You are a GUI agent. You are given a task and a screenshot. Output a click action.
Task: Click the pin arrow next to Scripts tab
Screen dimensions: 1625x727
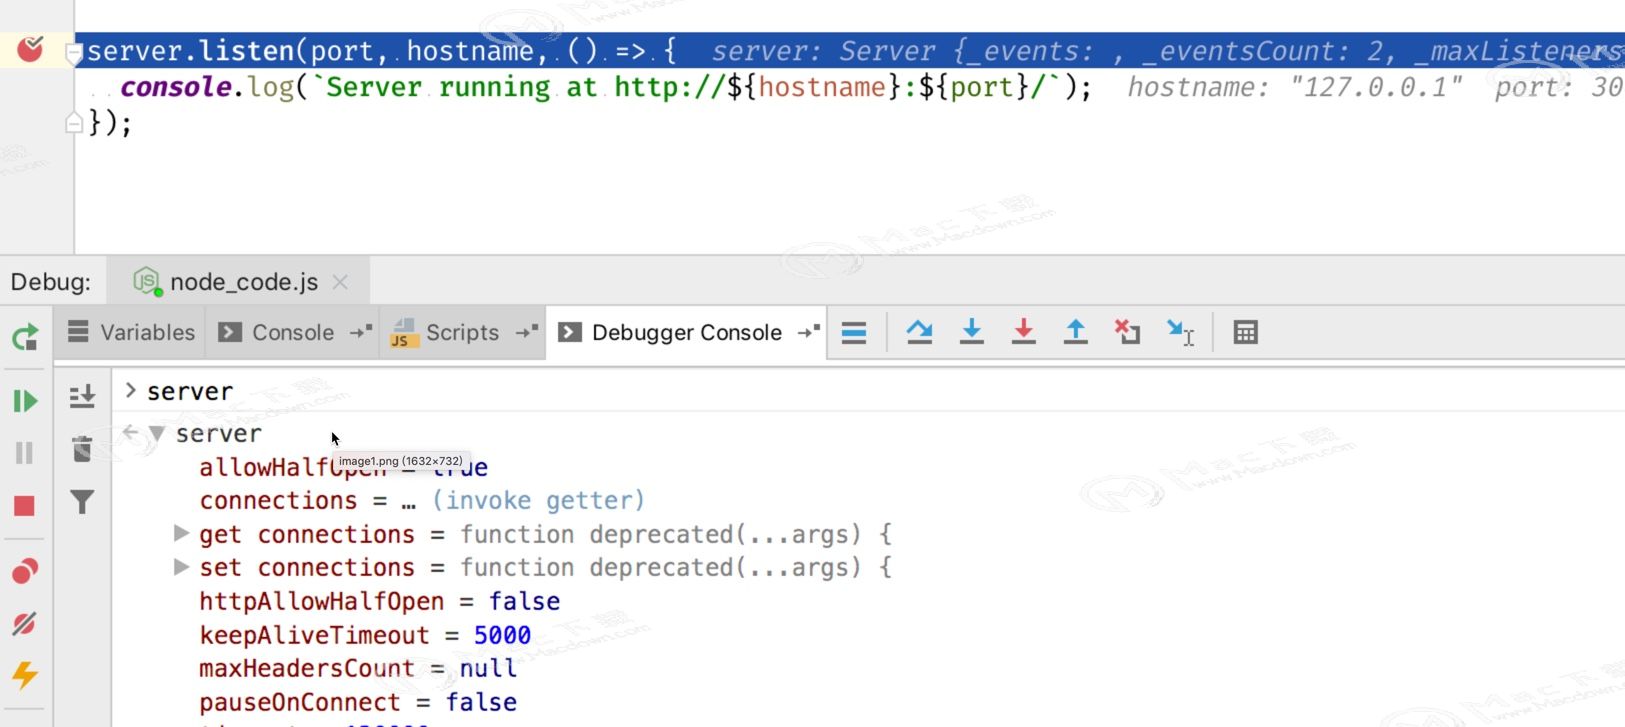pyautogui.click(x=527, y=332)
